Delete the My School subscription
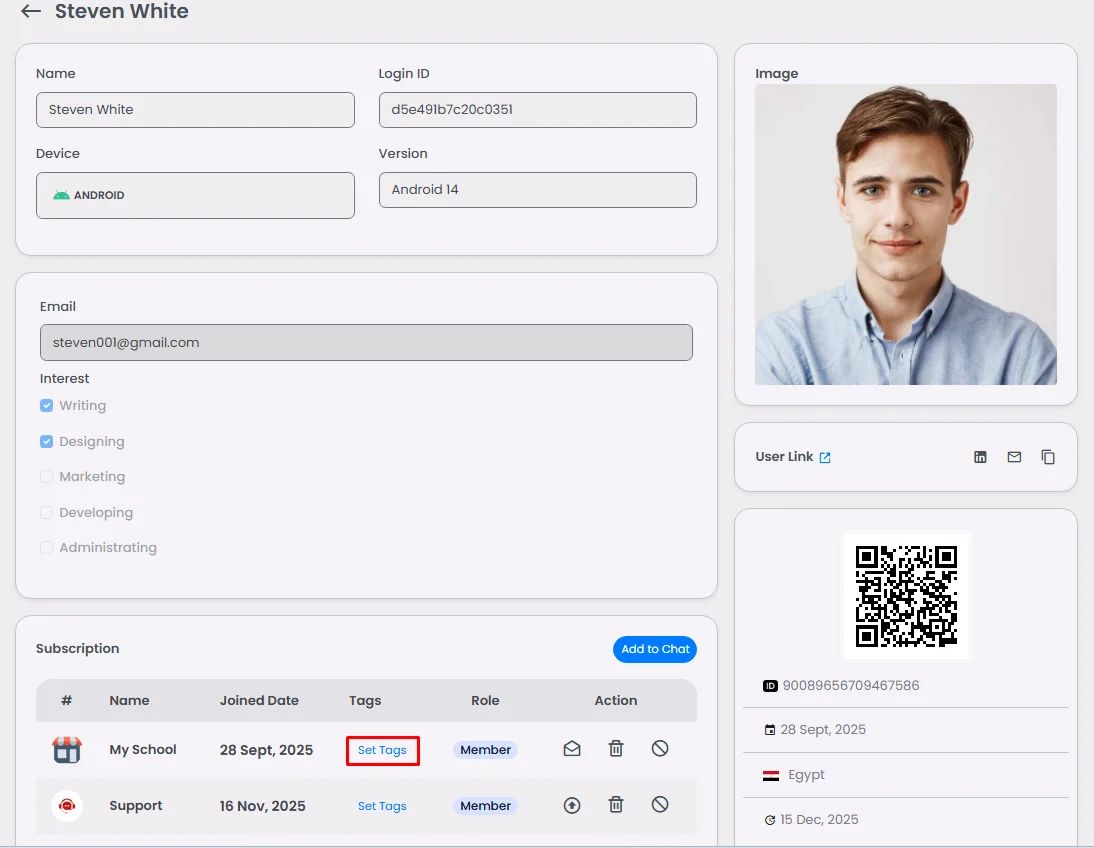1094x848 pixels. coord(616,749)
